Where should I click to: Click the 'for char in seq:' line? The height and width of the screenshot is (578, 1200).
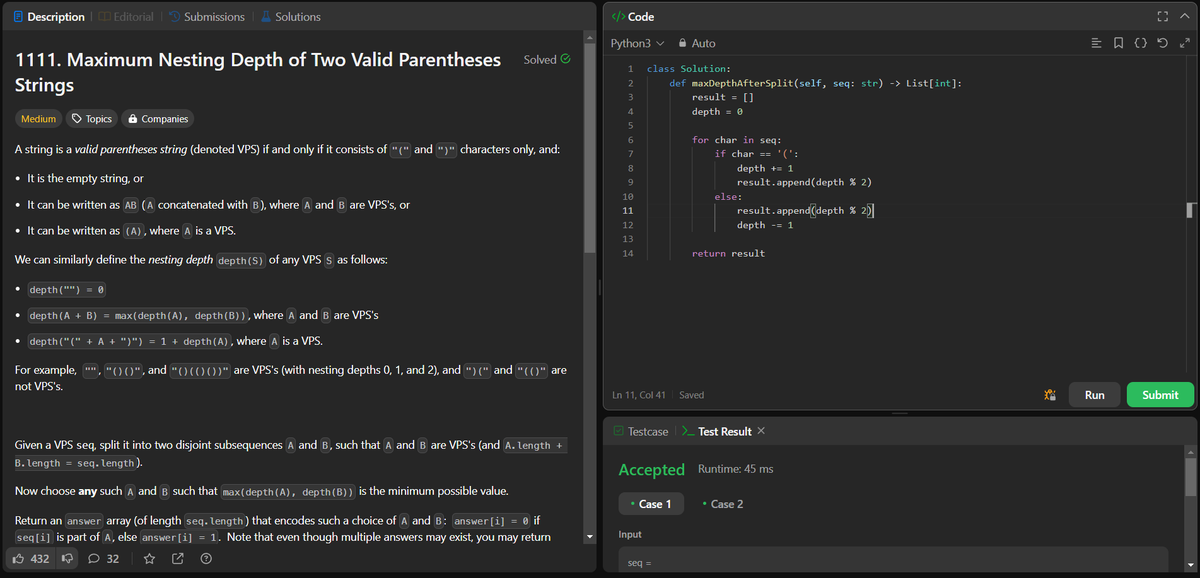click(737, 140)
